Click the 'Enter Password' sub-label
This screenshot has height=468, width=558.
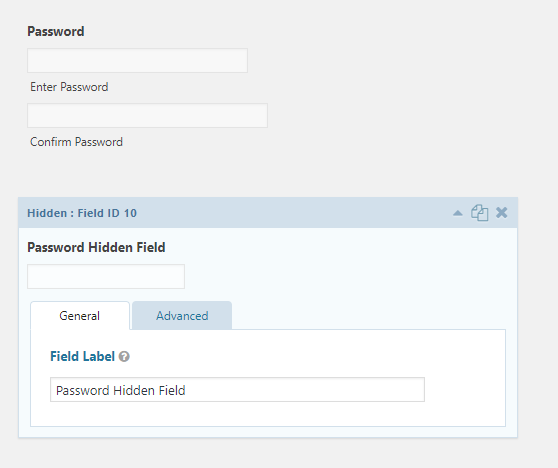69,87
